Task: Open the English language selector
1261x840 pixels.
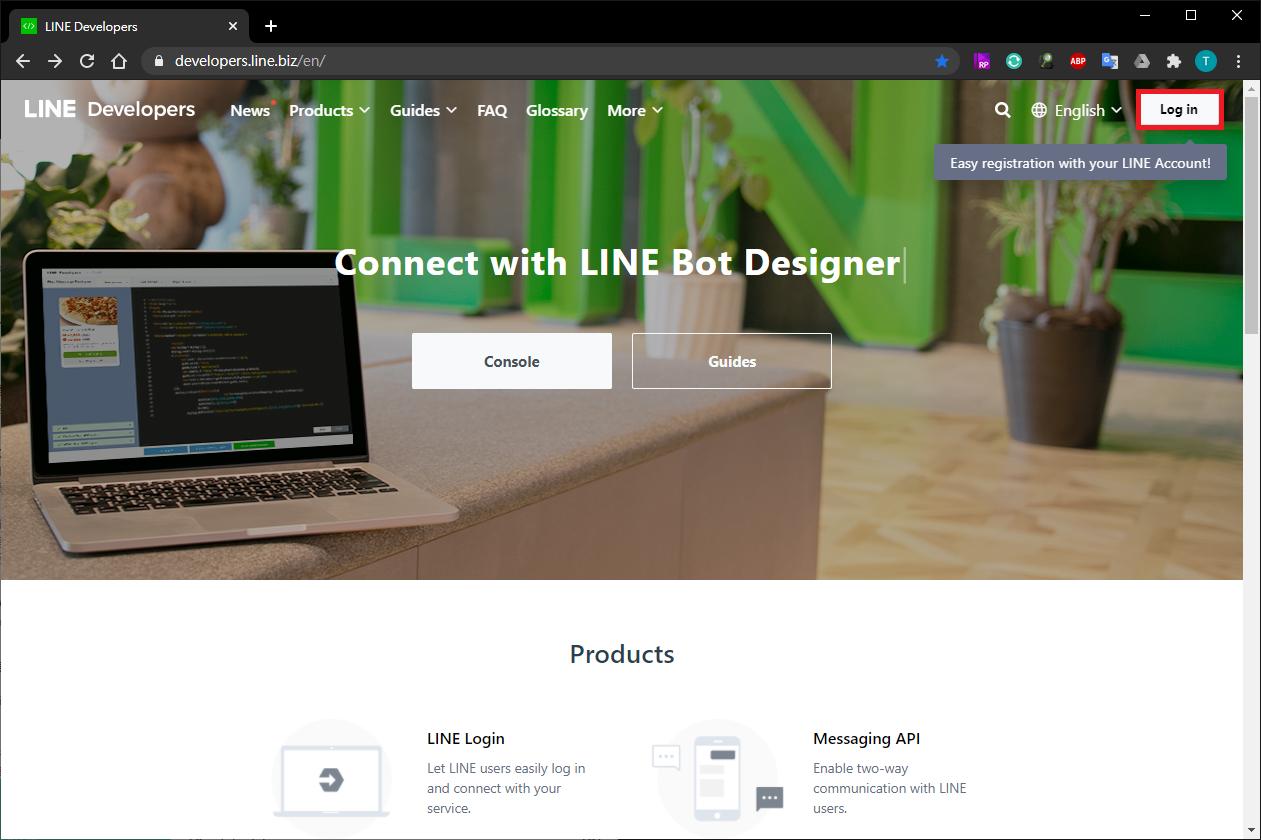Action: (x=1076, y=111)
